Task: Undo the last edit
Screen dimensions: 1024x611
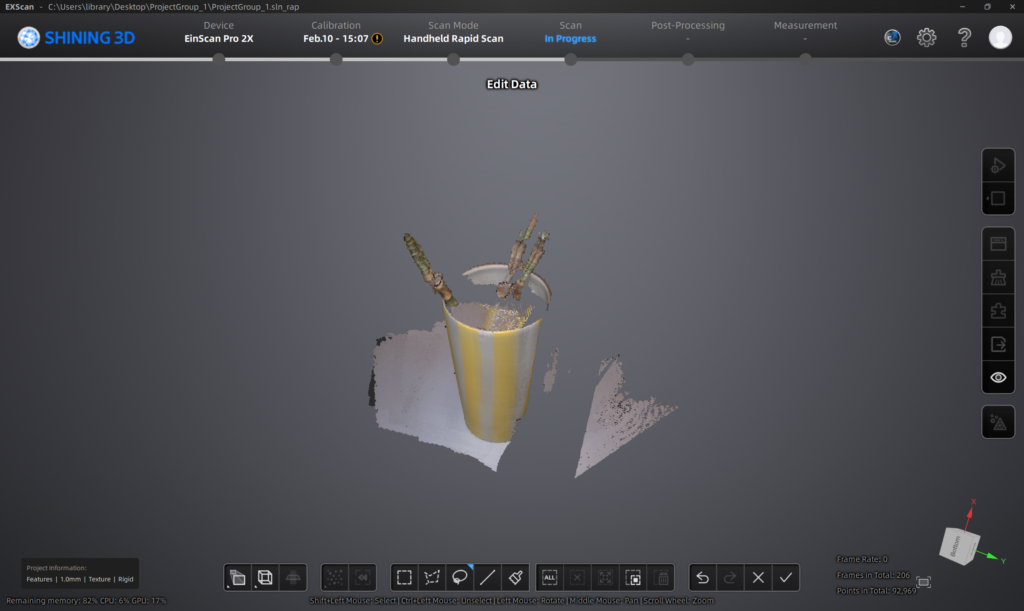Action: click(x=702, y=577)
